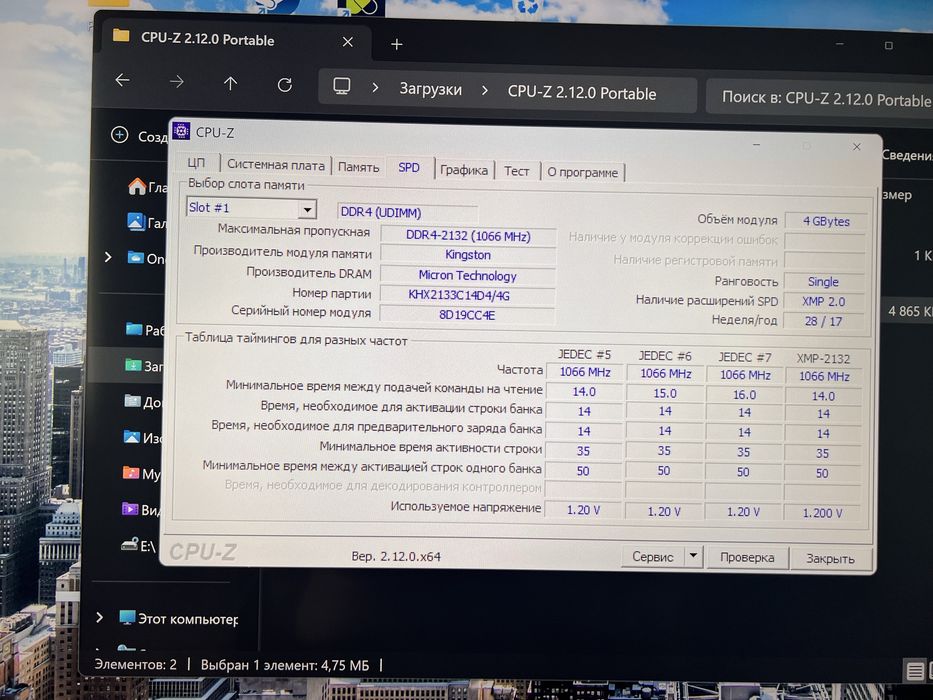
Task: Switch to the Тест tab
Action: (x=516, y=171)
